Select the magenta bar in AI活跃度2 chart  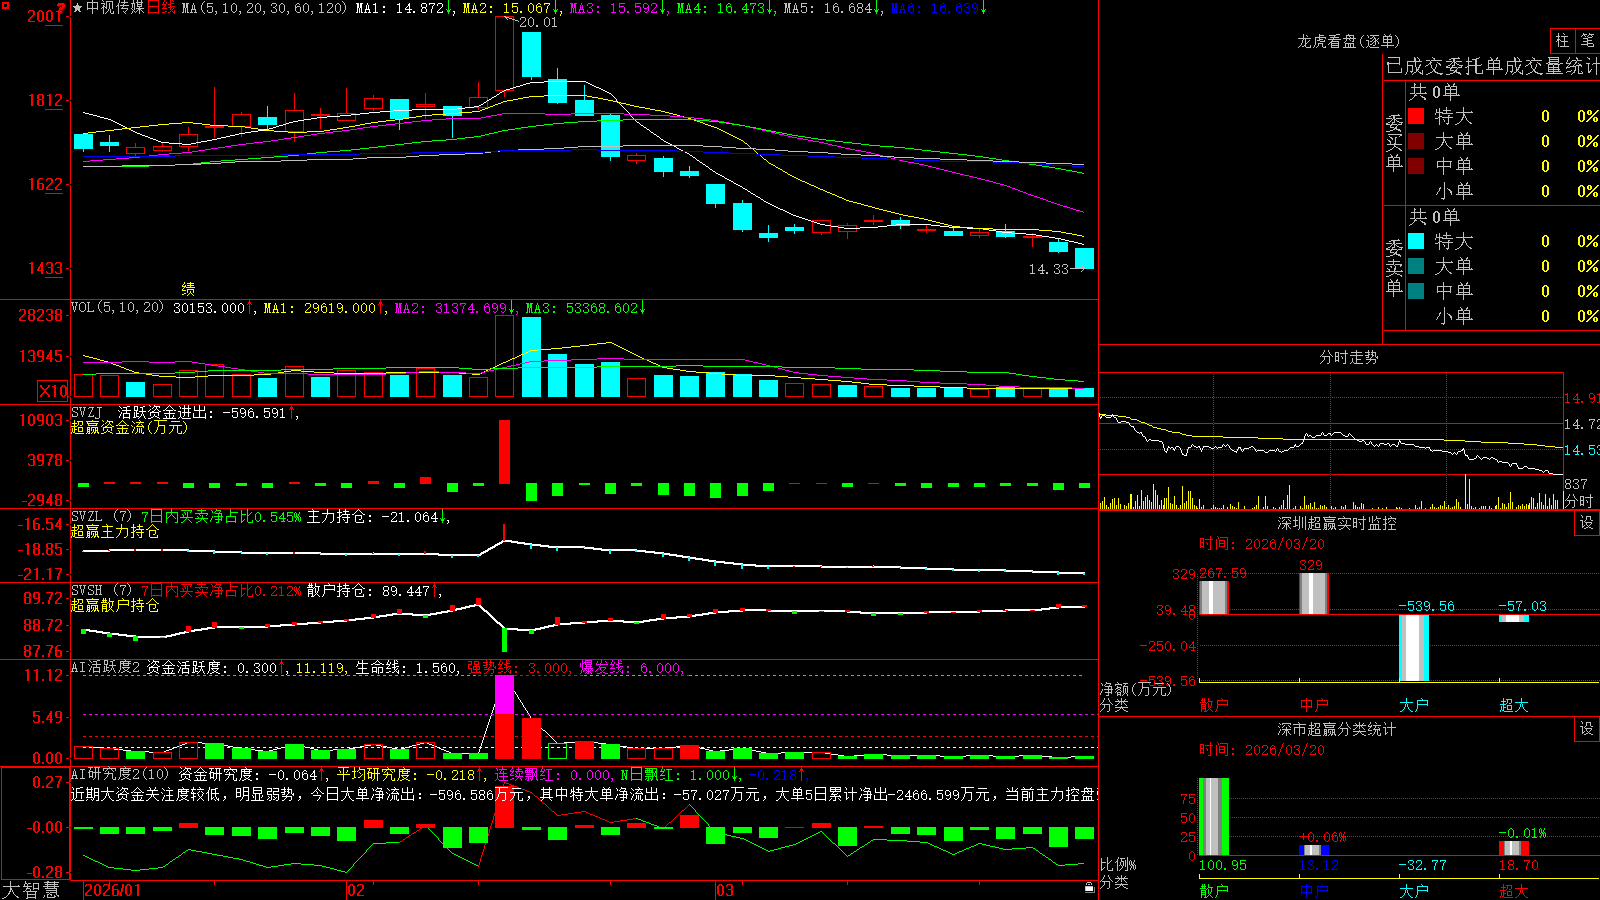point(504,695)
